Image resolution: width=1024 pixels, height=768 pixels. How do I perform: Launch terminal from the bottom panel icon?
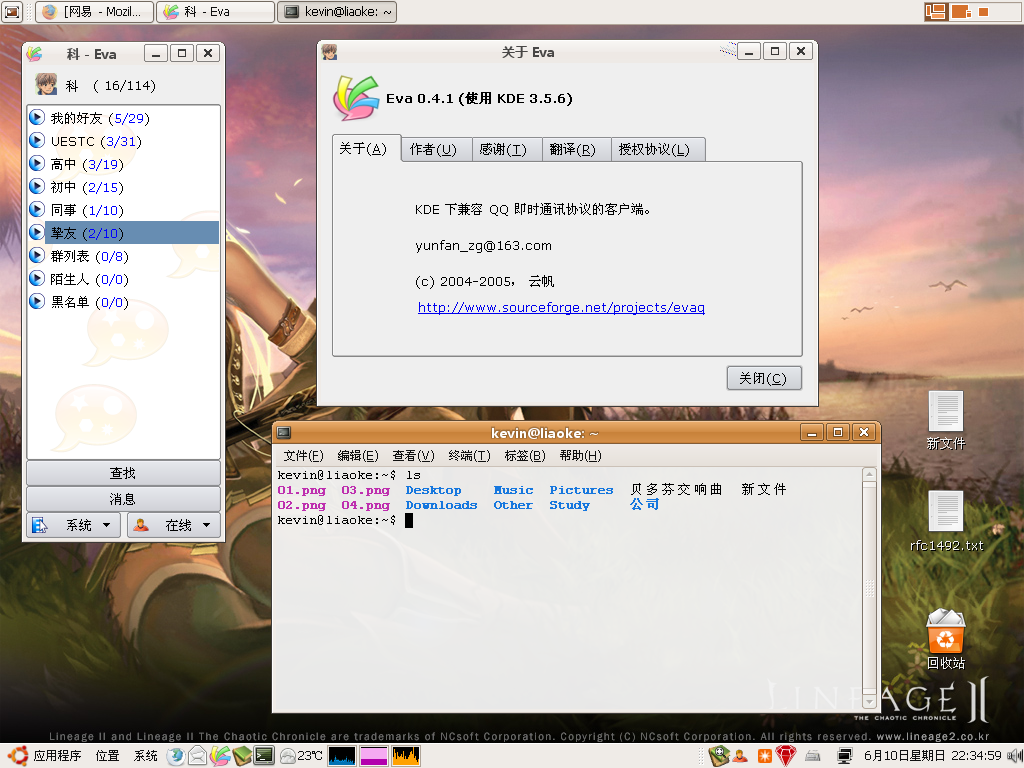[x=264, y=756]
